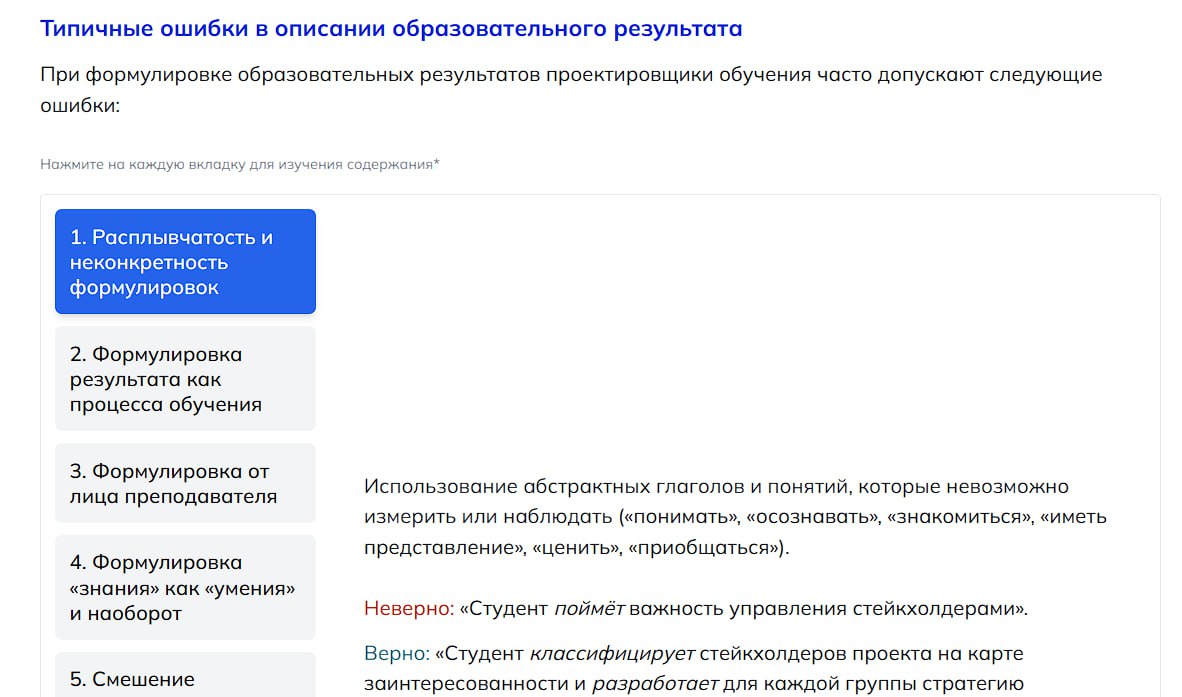Click the «Верно:» label
The width and height of the screenshot is (1182, 697).
click(397, 654)
